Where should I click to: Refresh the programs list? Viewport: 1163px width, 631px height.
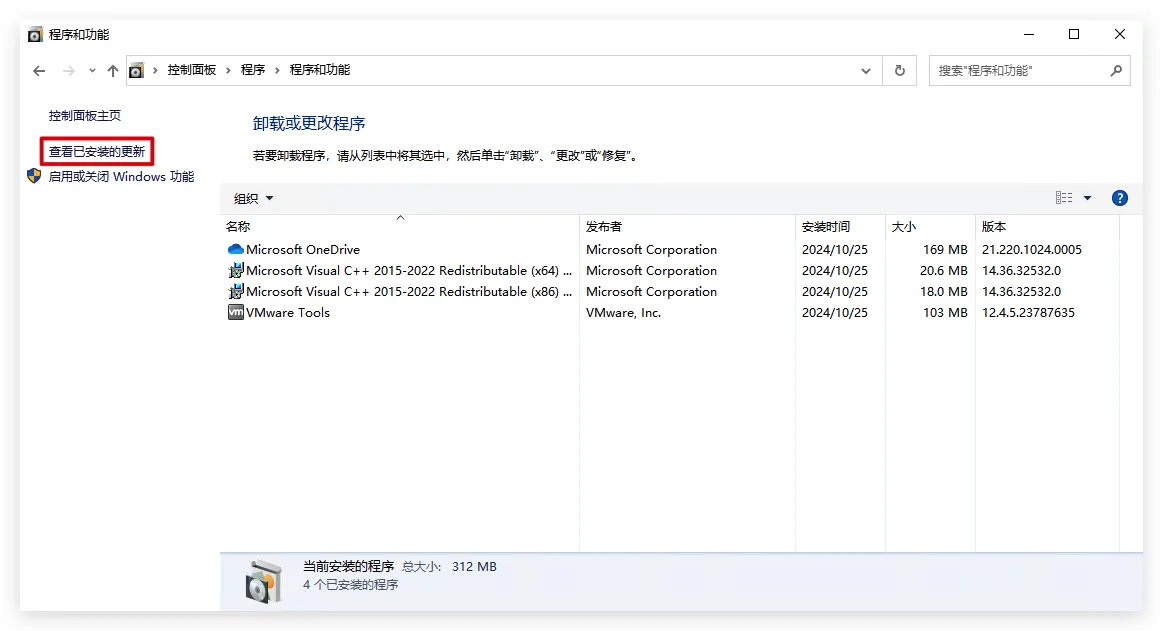[x=899, y=71]
